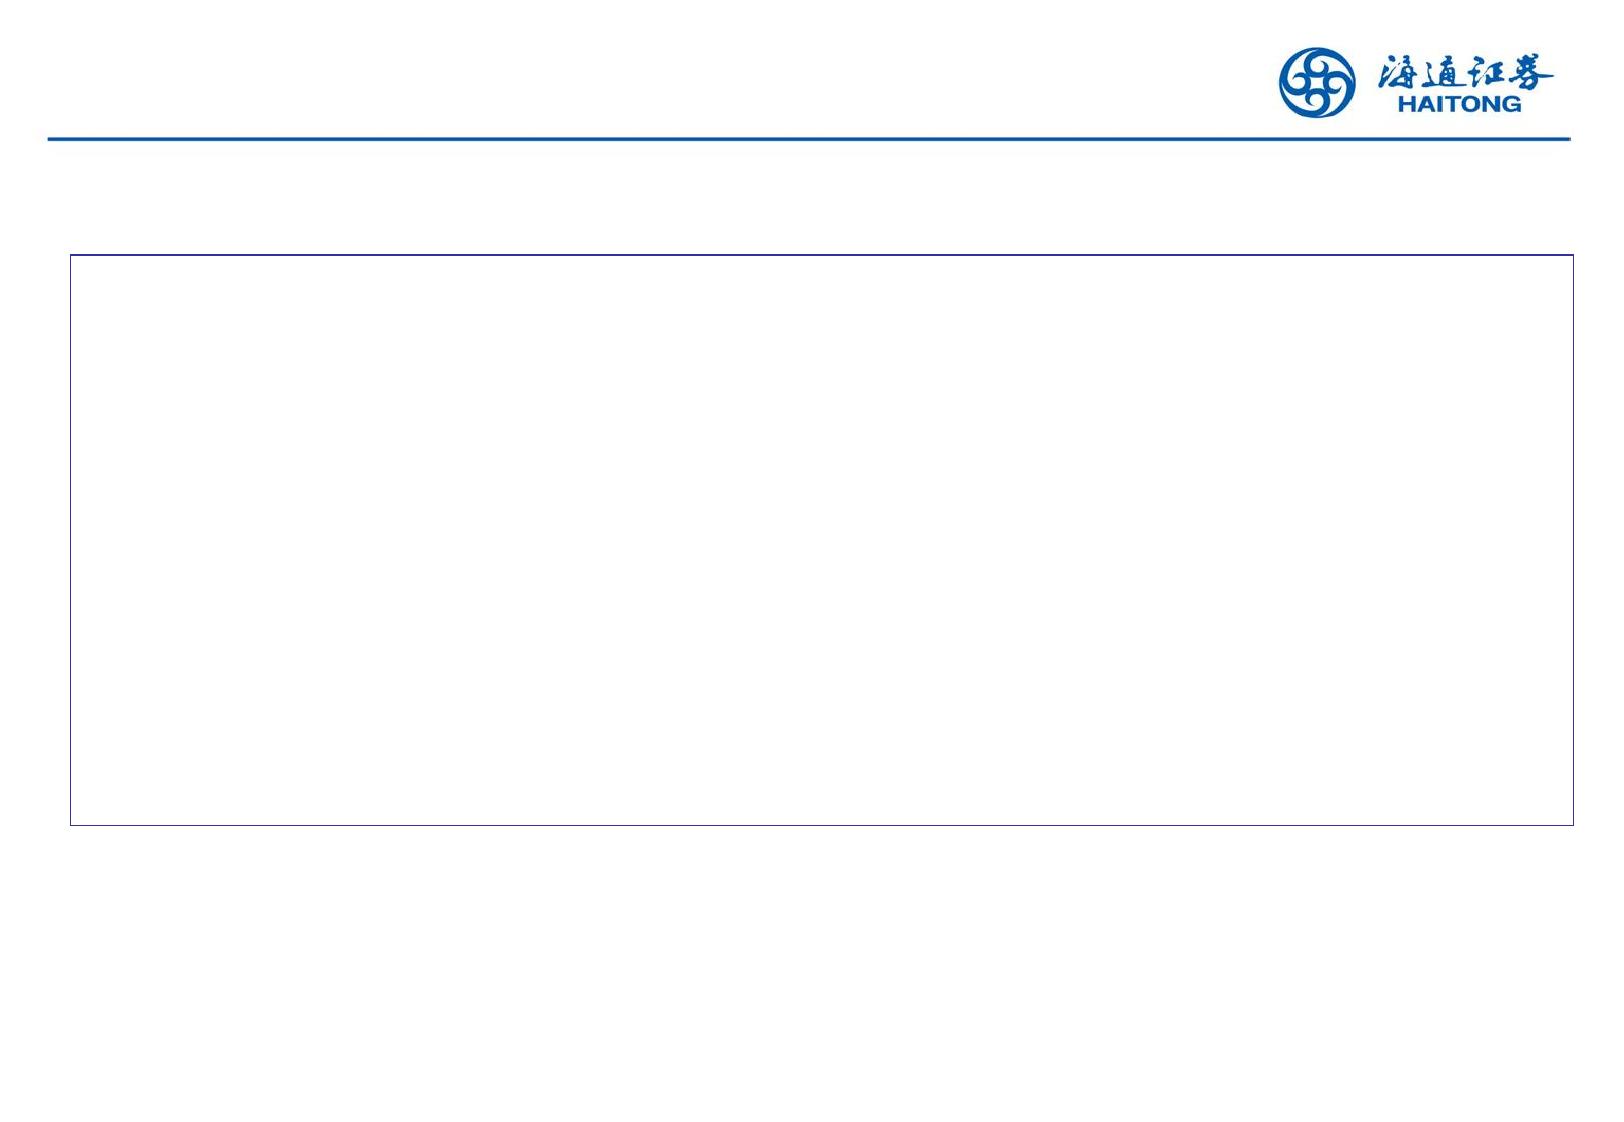This screenshot has height=1122, width=1624.
Task: Click the top border of the content box
Action: coord(821,255)
